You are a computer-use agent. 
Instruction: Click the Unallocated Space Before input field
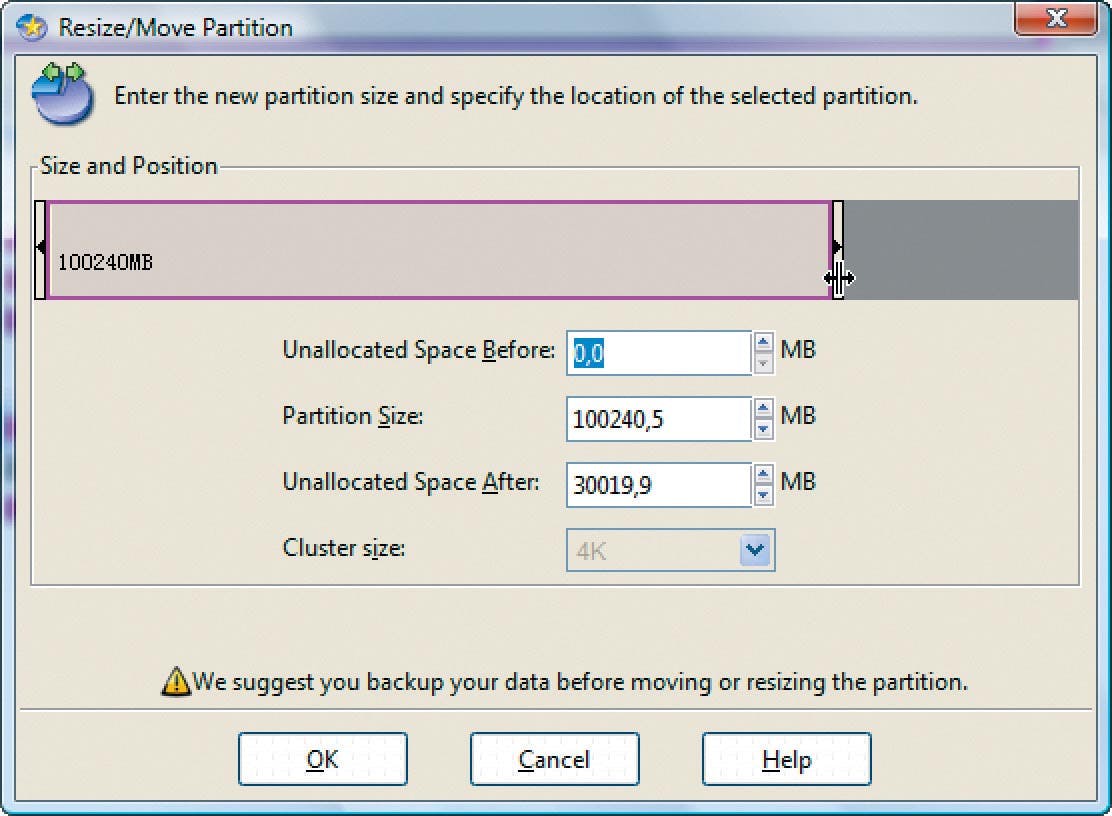click(658, 353)
